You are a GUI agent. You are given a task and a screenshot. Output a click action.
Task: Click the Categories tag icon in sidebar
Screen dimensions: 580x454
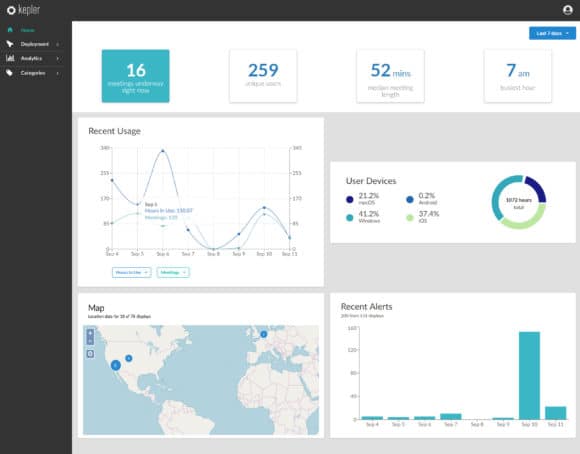tap(10, 73)
